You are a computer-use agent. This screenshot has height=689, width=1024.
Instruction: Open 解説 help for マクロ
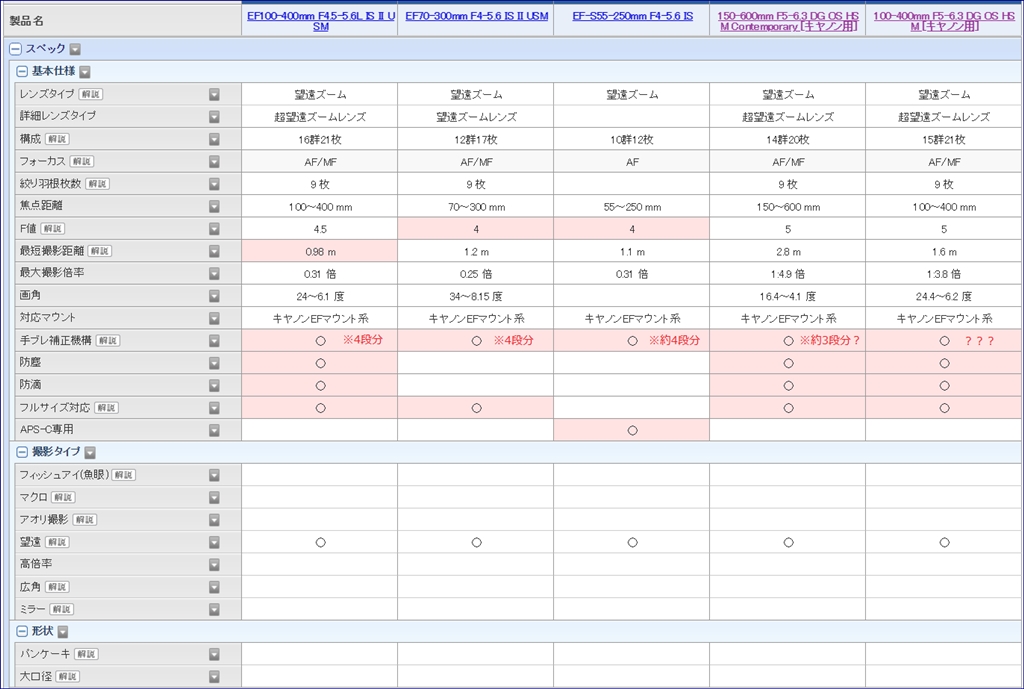click(x=63, y=497)
